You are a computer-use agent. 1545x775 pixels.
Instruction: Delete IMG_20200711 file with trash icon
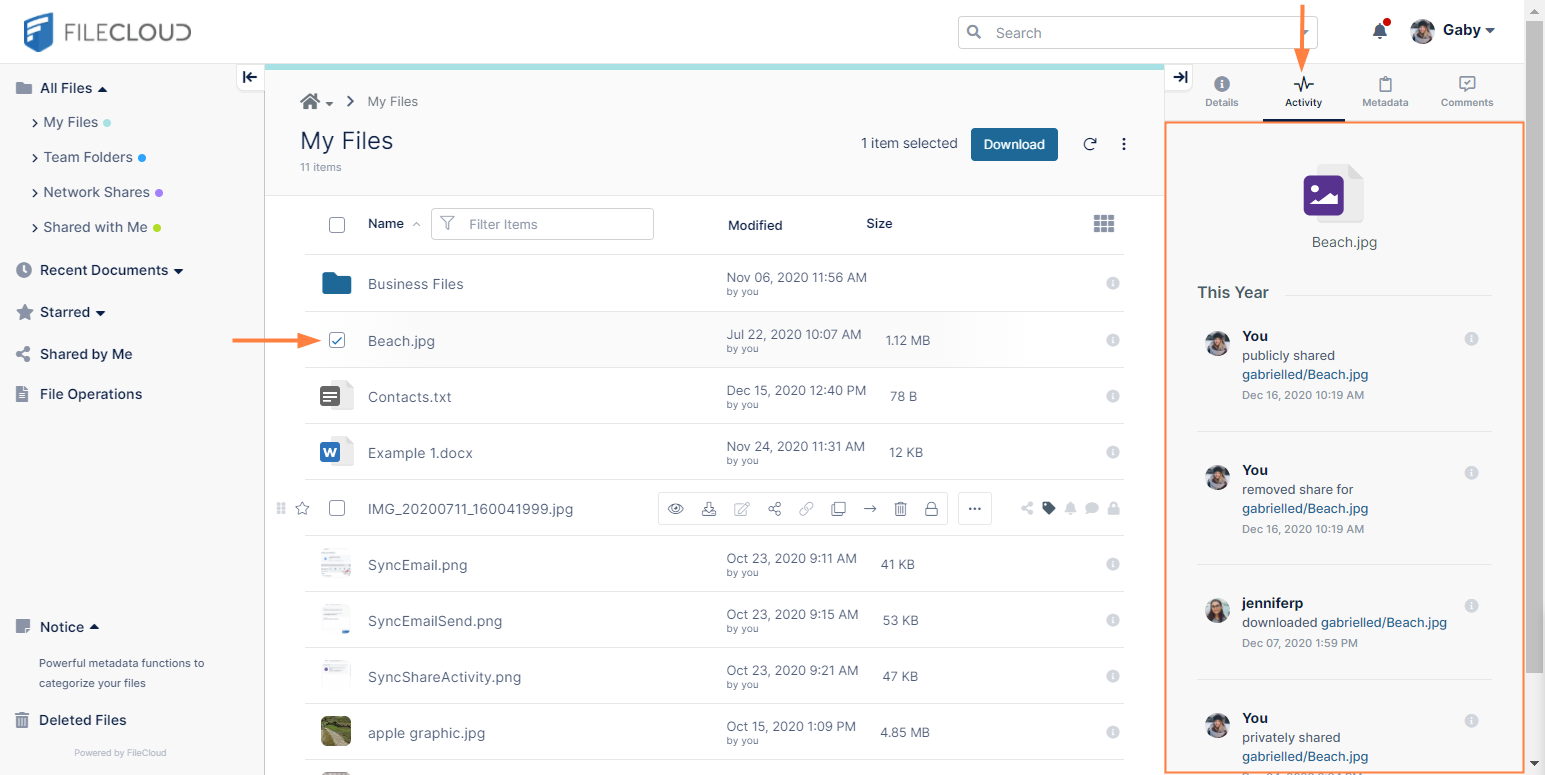[x=900, y=509]
